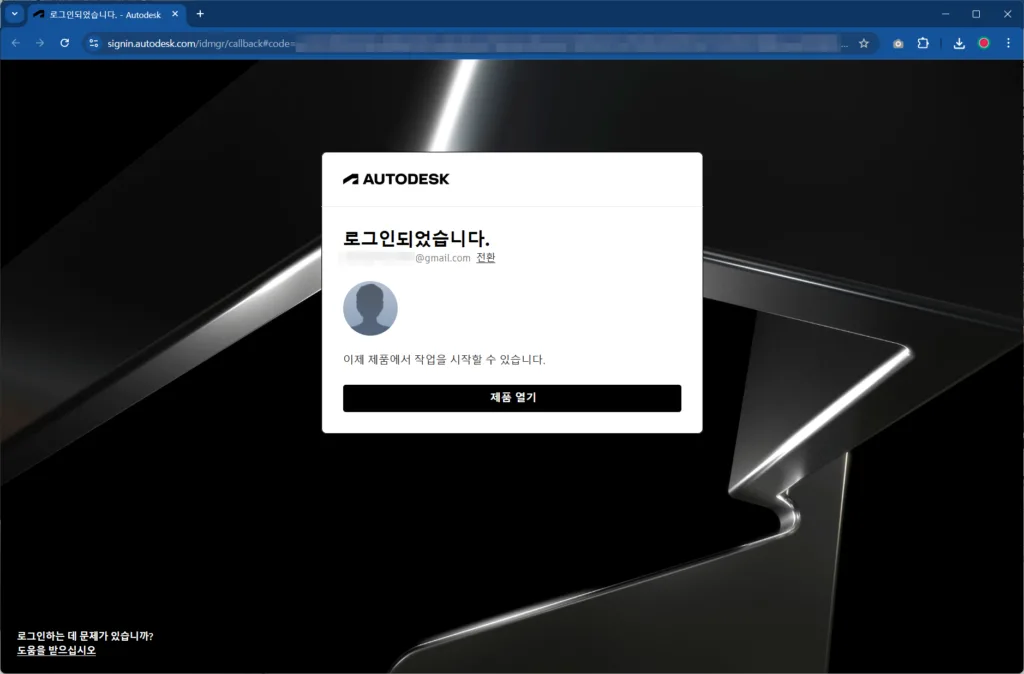1024x674 pixels.
Task: Click the 전환 switch account link
Action: click(485, 257)
